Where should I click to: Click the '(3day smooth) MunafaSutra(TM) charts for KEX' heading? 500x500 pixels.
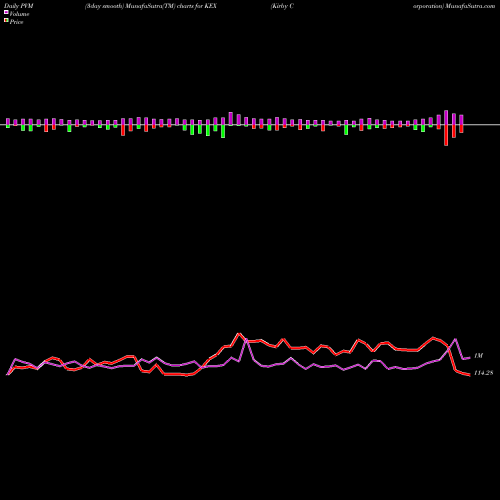click(x=151, y=6)
